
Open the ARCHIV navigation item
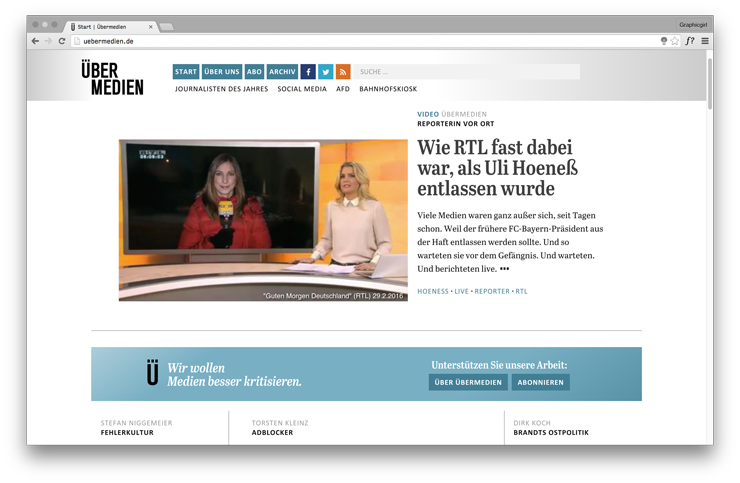click(x=282, y=72)
